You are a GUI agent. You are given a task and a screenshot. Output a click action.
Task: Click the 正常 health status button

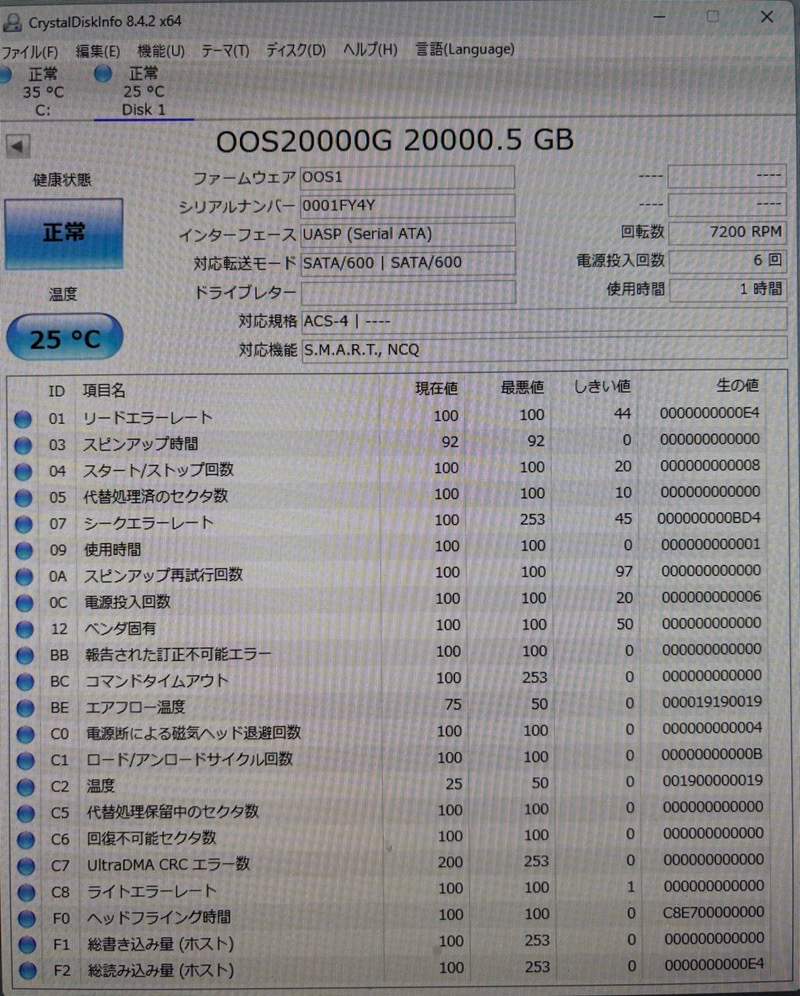tap(64, 233)
